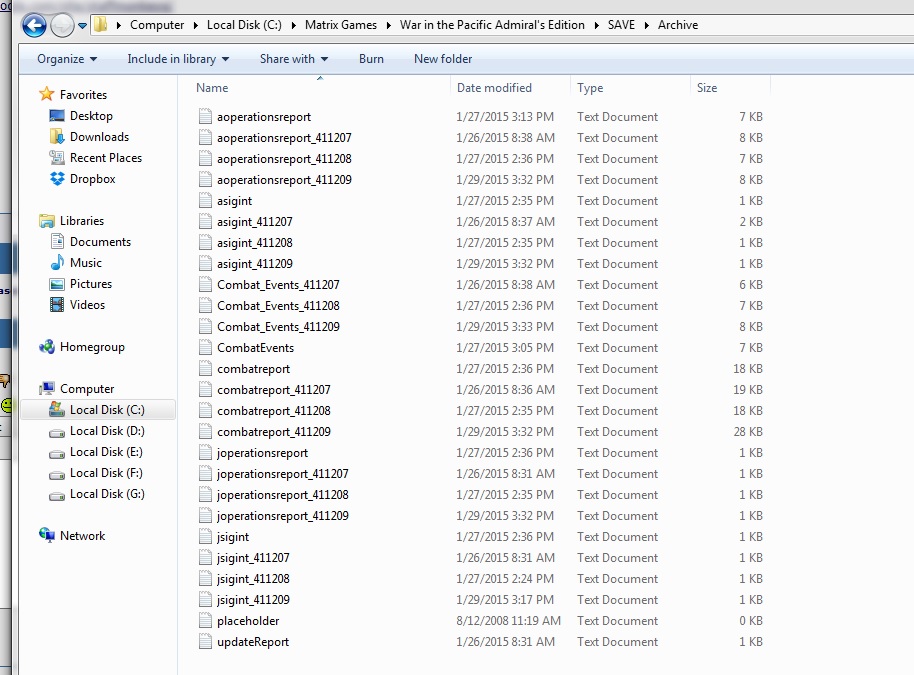This screenshot has height=675, width=914.
Task: Select file aoperationsreport_411209
Action: [284, 180]
